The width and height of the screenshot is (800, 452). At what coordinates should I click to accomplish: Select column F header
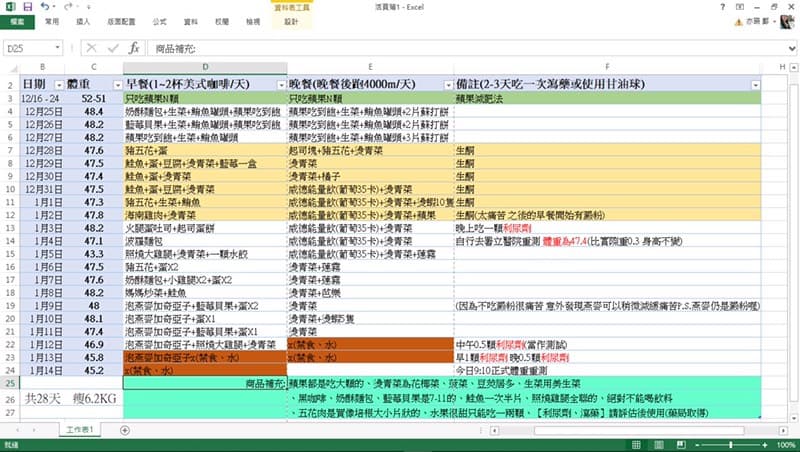[x=607, y=67]
